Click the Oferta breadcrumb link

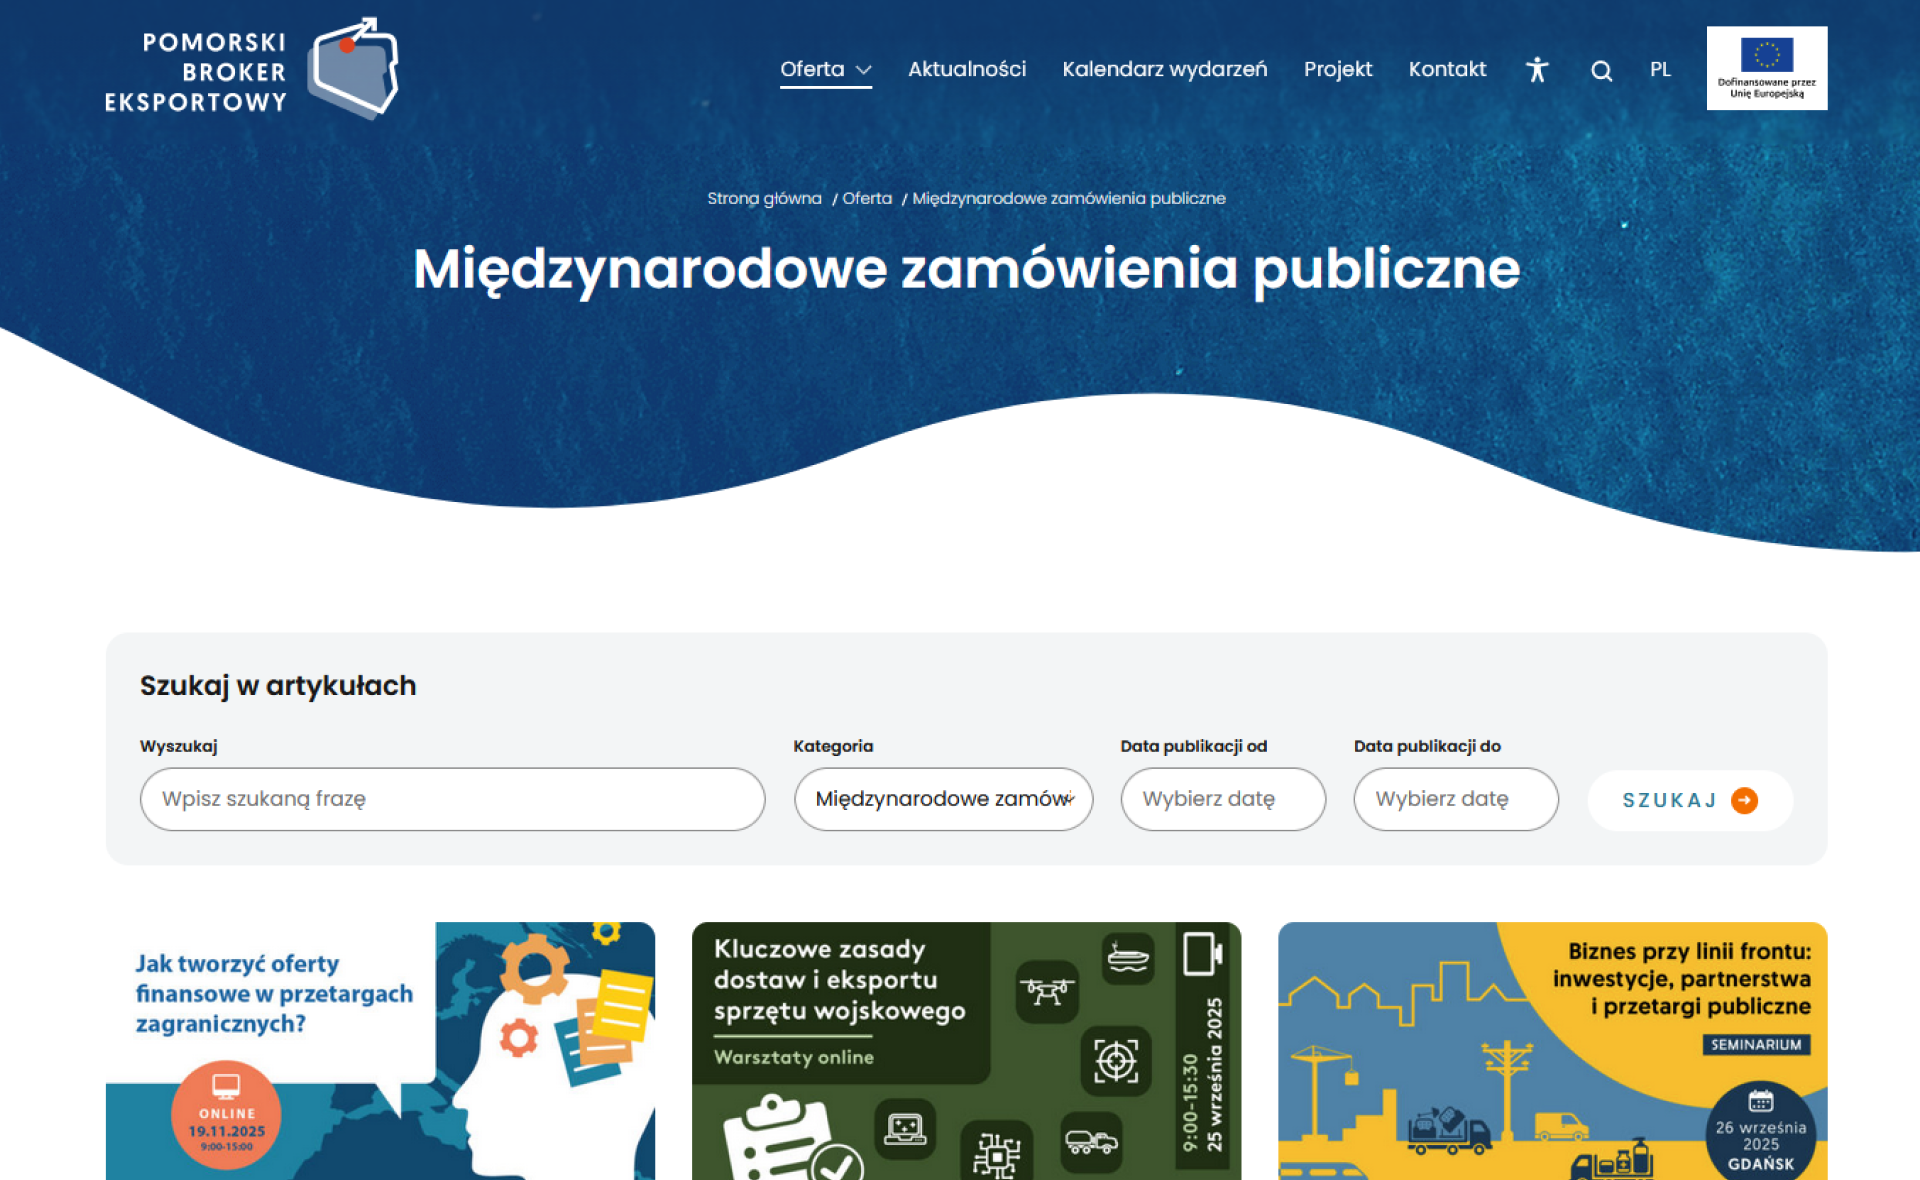[x=866, y=198]
